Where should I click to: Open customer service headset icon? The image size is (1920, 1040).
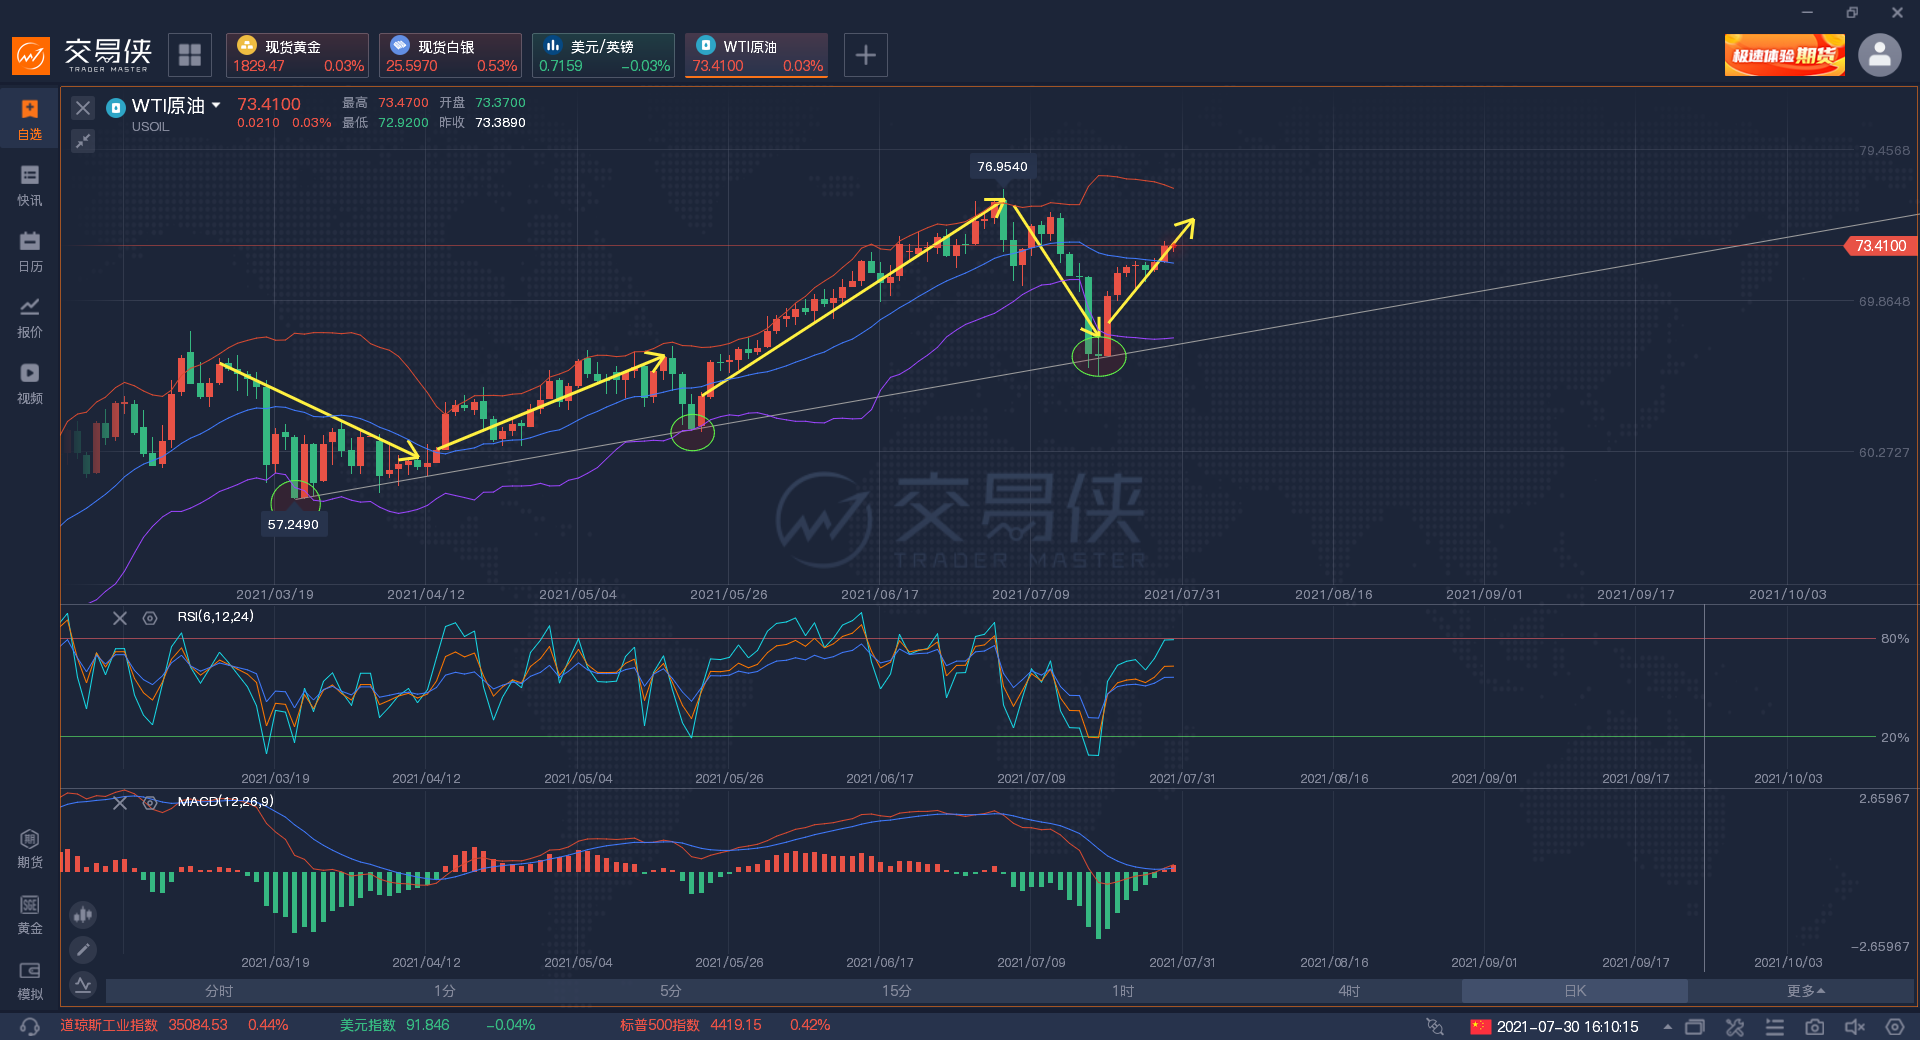point(30,1026)
